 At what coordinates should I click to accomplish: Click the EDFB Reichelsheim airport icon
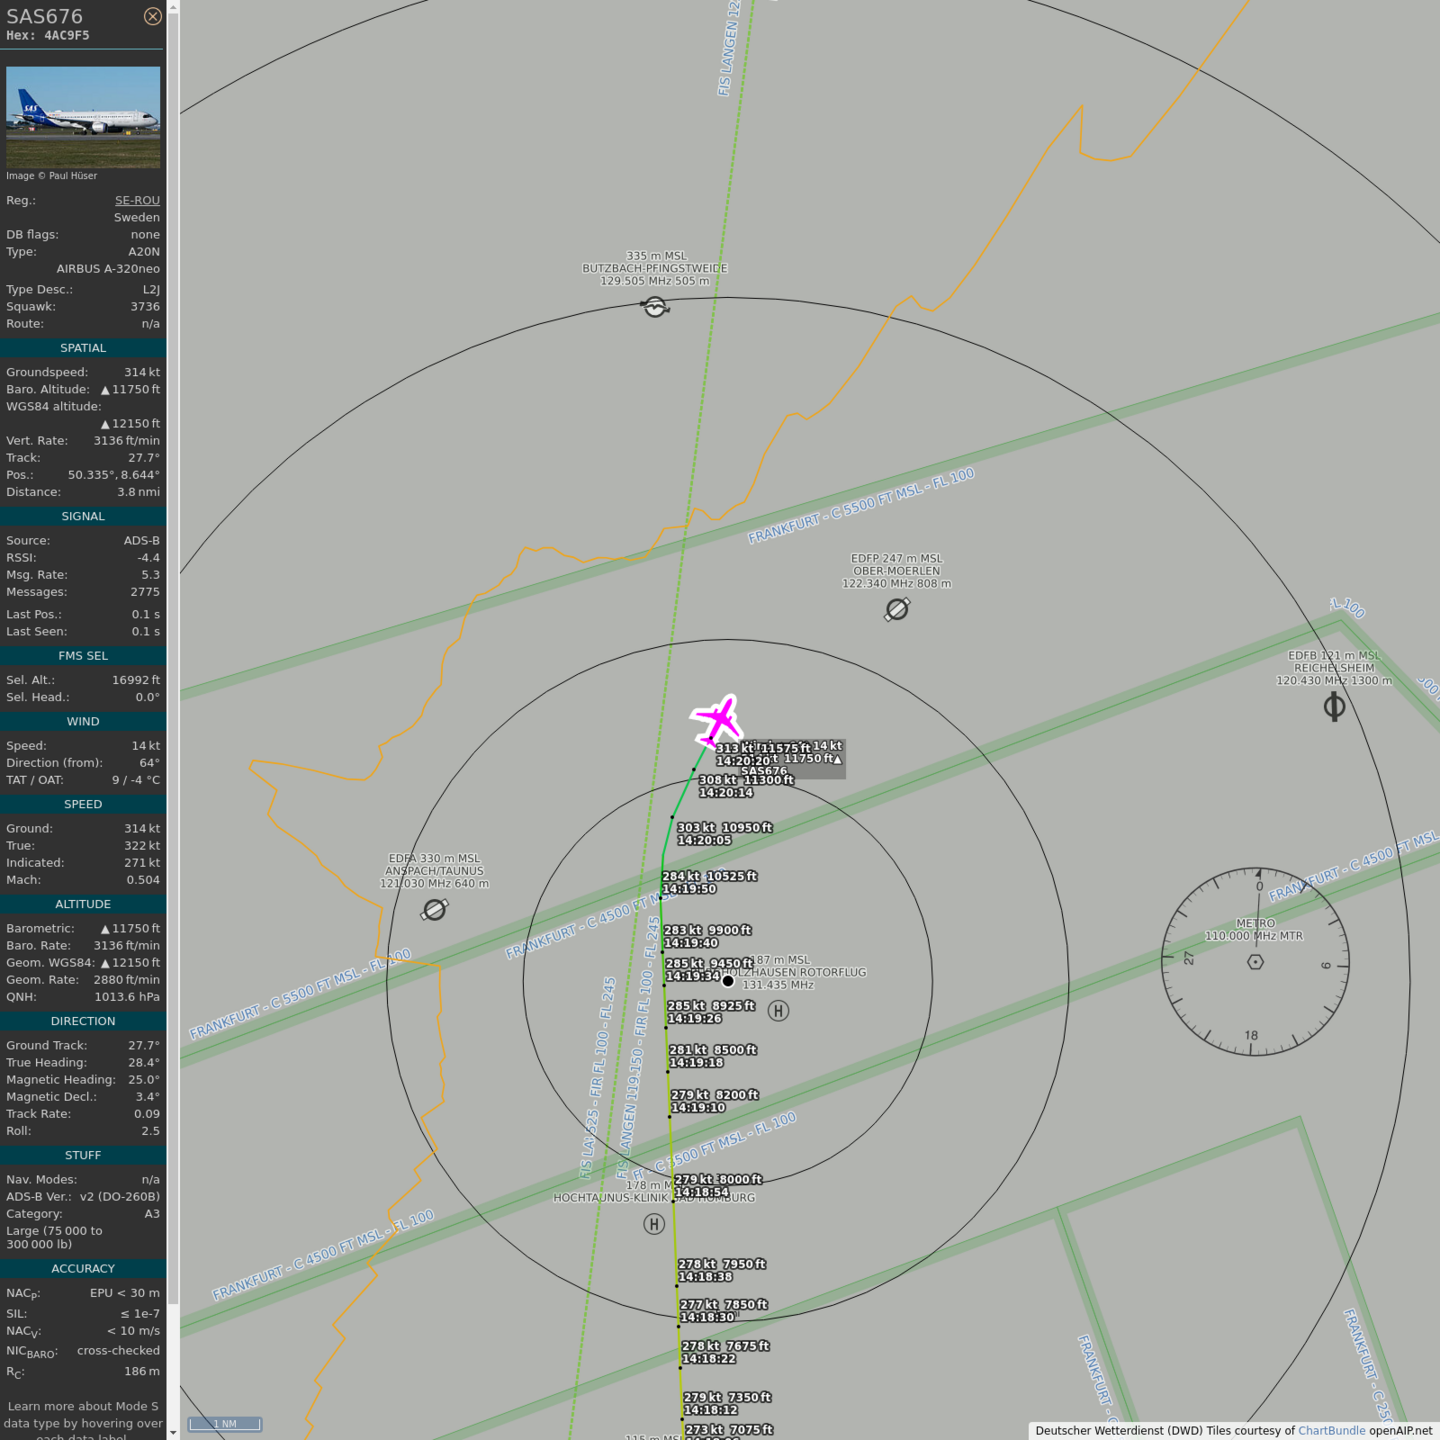click(x=1334, y=707)
